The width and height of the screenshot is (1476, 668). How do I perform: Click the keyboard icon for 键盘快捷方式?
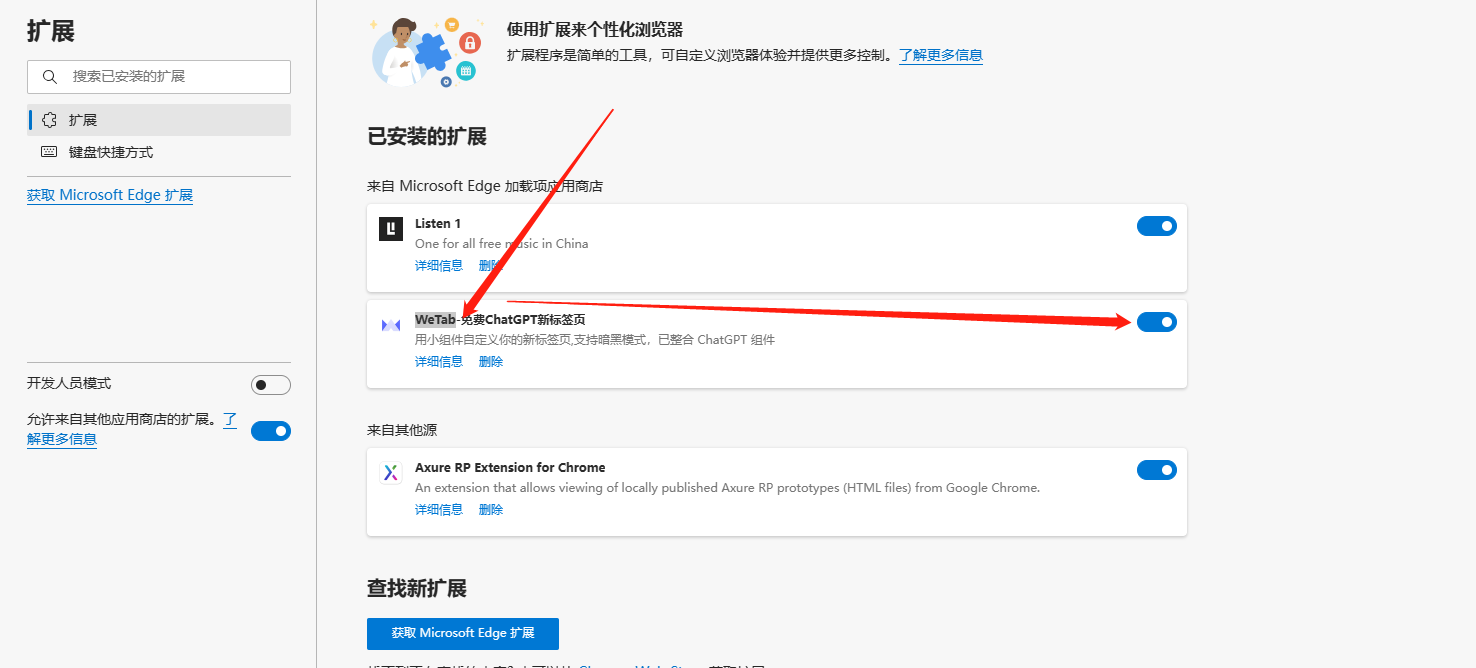coord(49,153)
